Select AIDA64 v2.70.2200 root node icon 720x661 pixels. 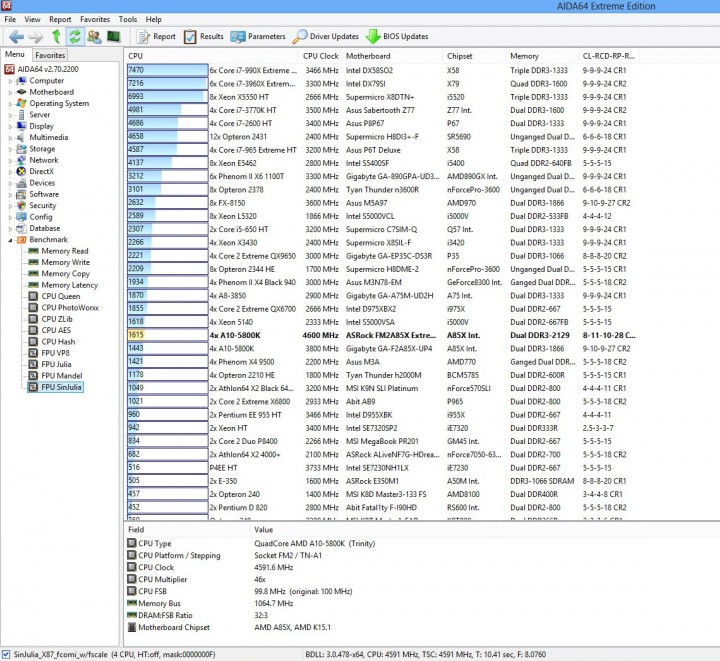[9, 69]
